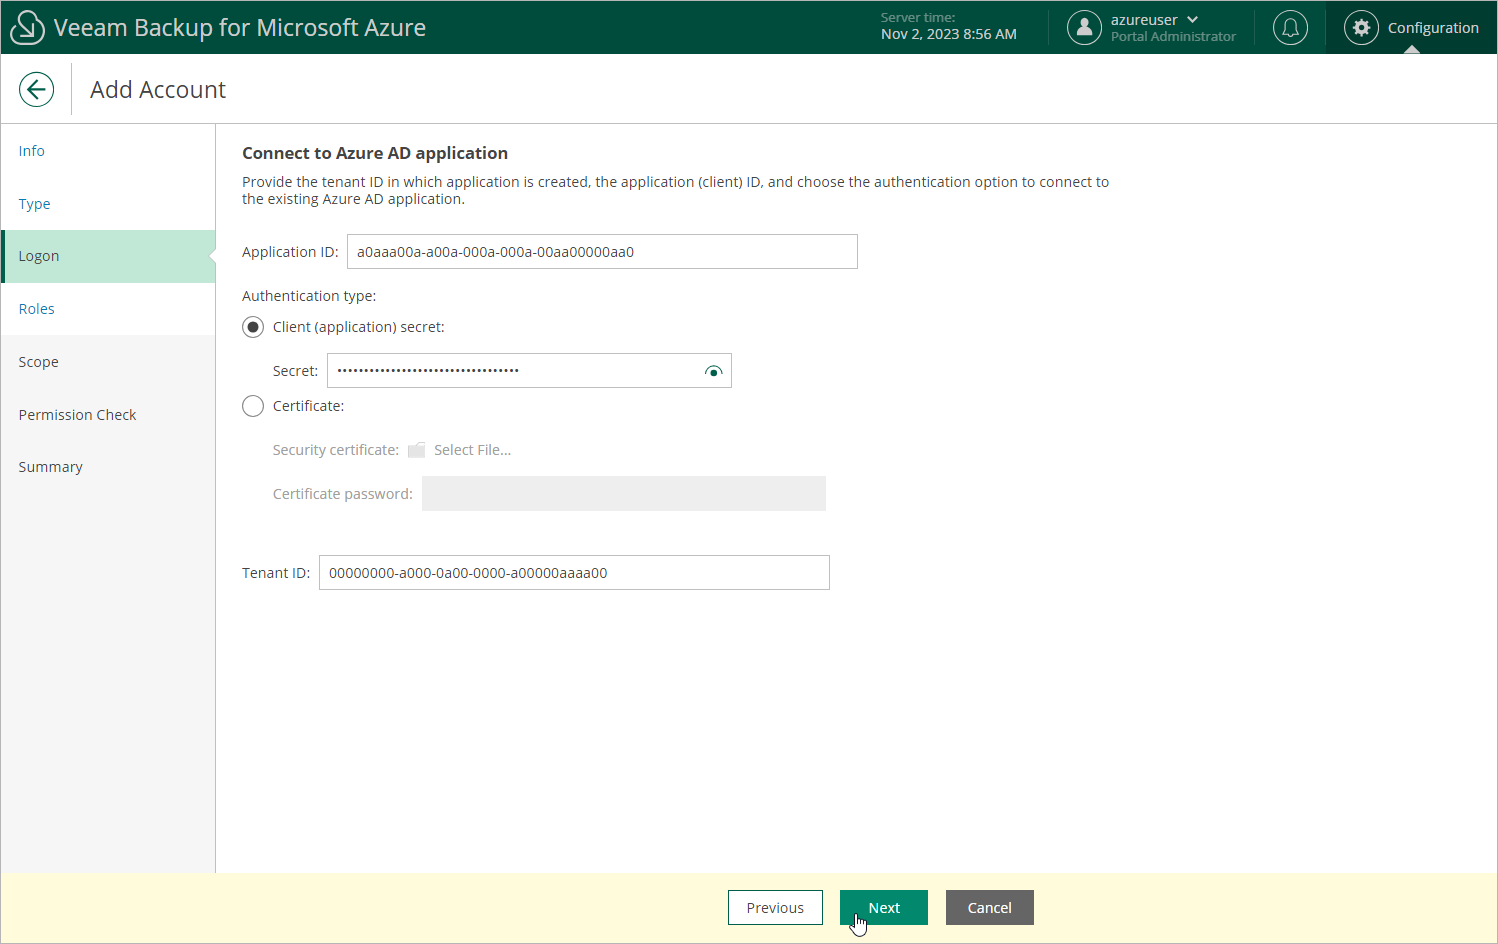Open the notifications bell icon
The width and height of the screenshot is (1498, 944).
point(1290,28)
